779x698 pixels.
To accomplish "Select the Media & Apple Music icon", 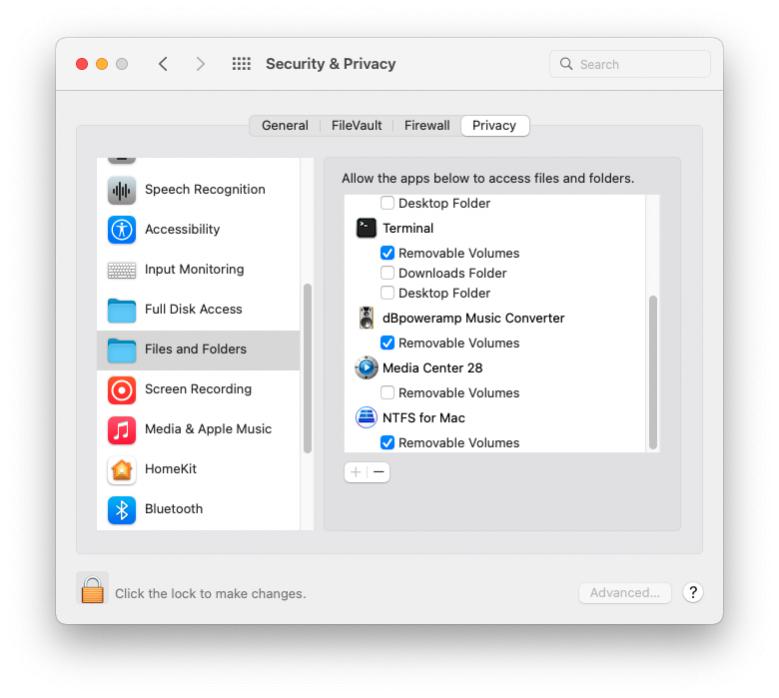I will 122,430.
